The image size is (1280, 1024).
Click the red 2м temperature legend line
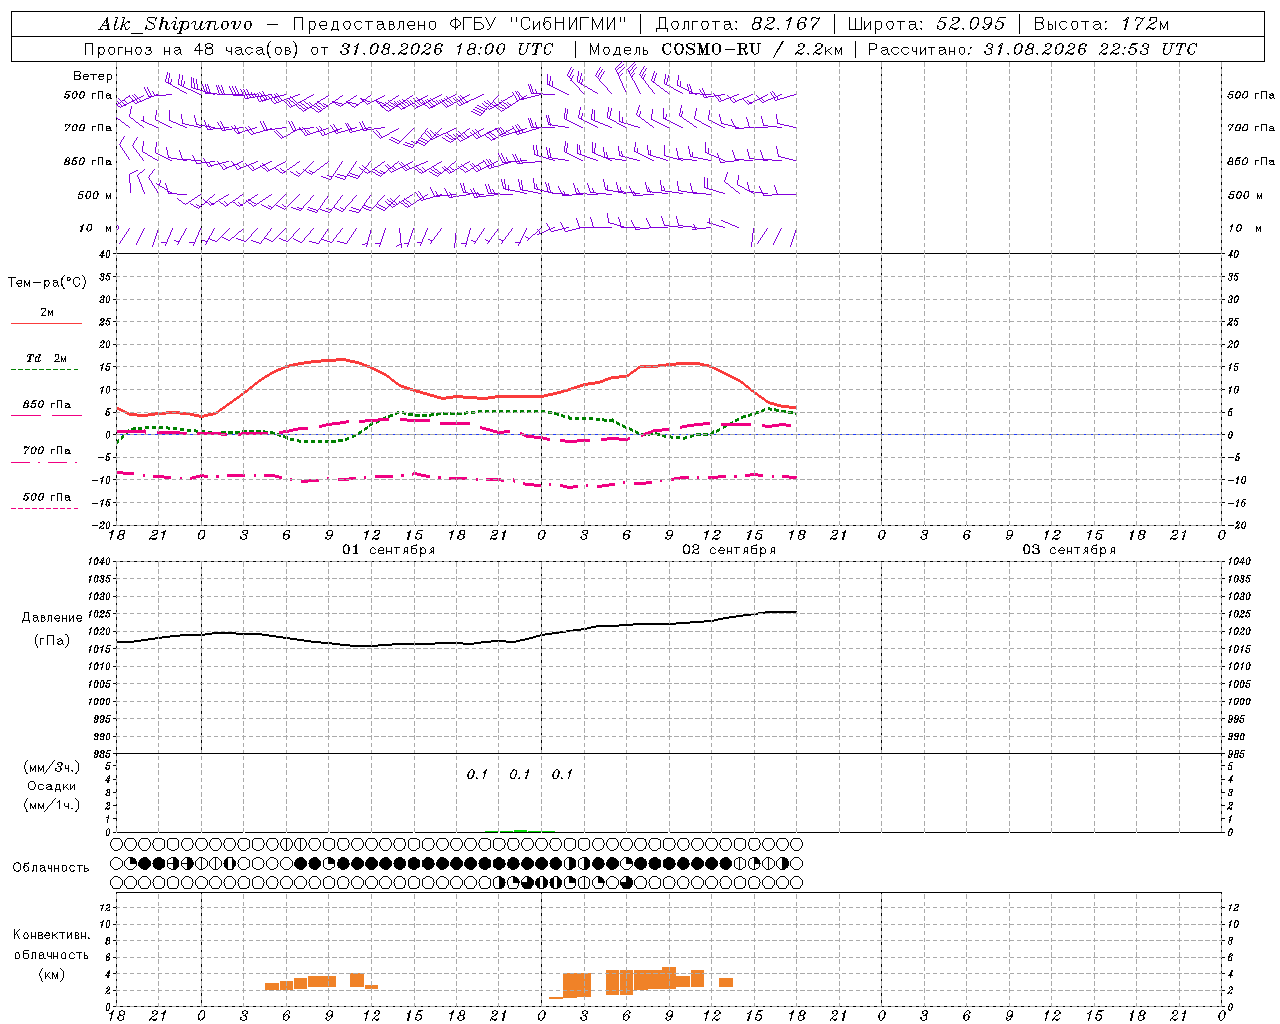pos(46,323)
